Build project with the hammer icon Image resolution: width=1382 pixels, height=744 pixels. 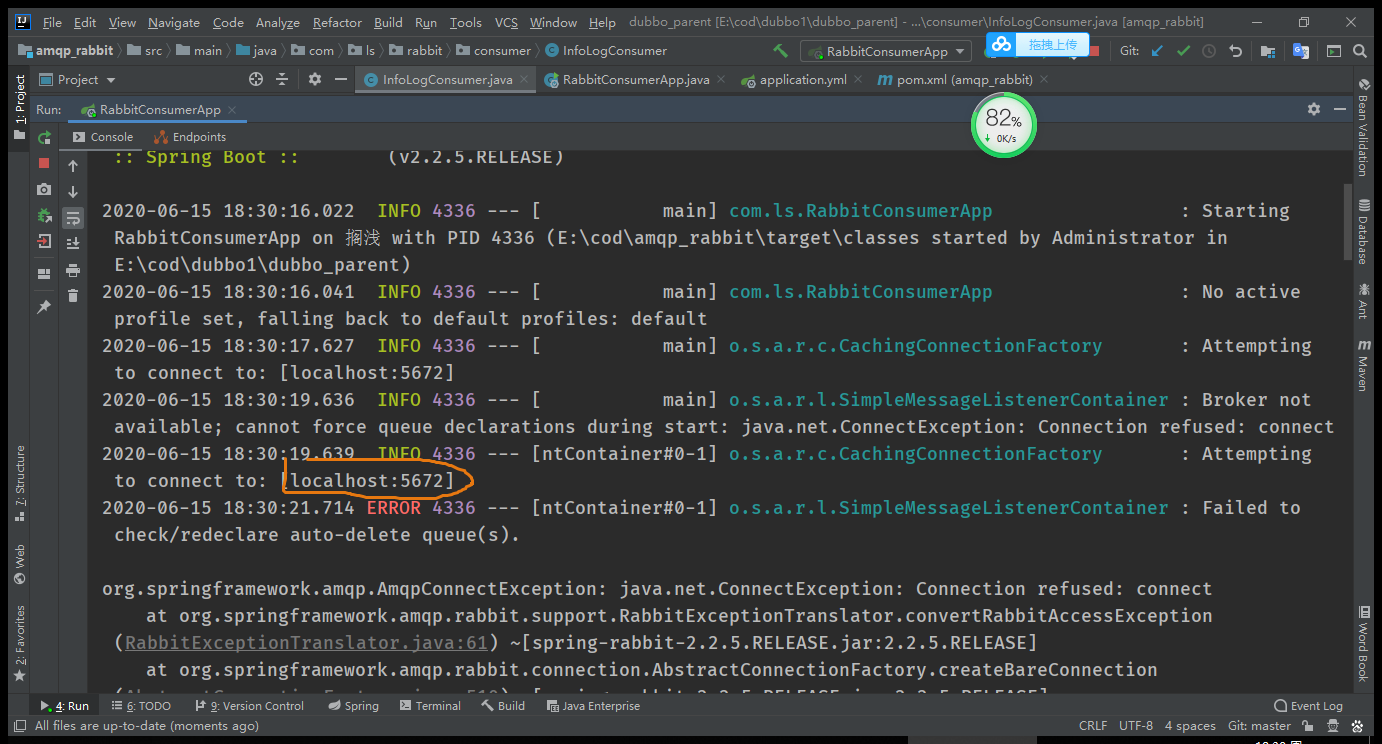pos(781,50)
